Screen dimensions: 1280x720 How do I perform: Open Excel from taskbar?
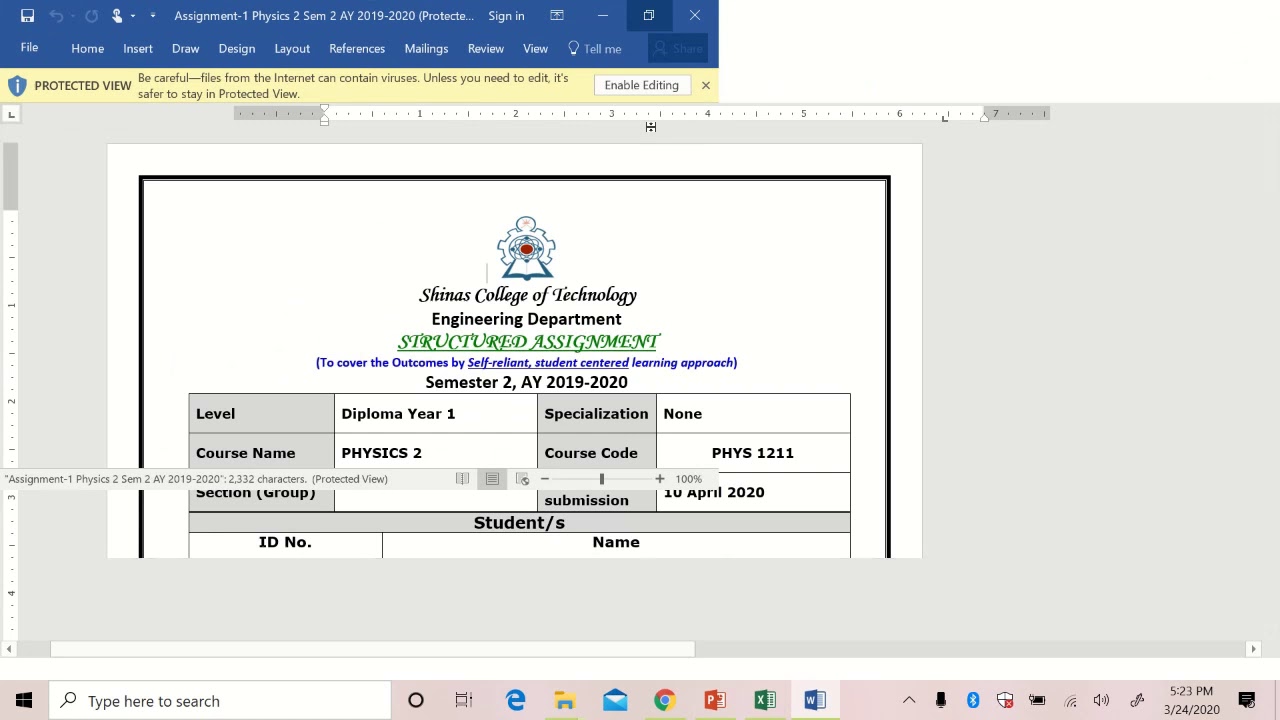tap(765, 701)
